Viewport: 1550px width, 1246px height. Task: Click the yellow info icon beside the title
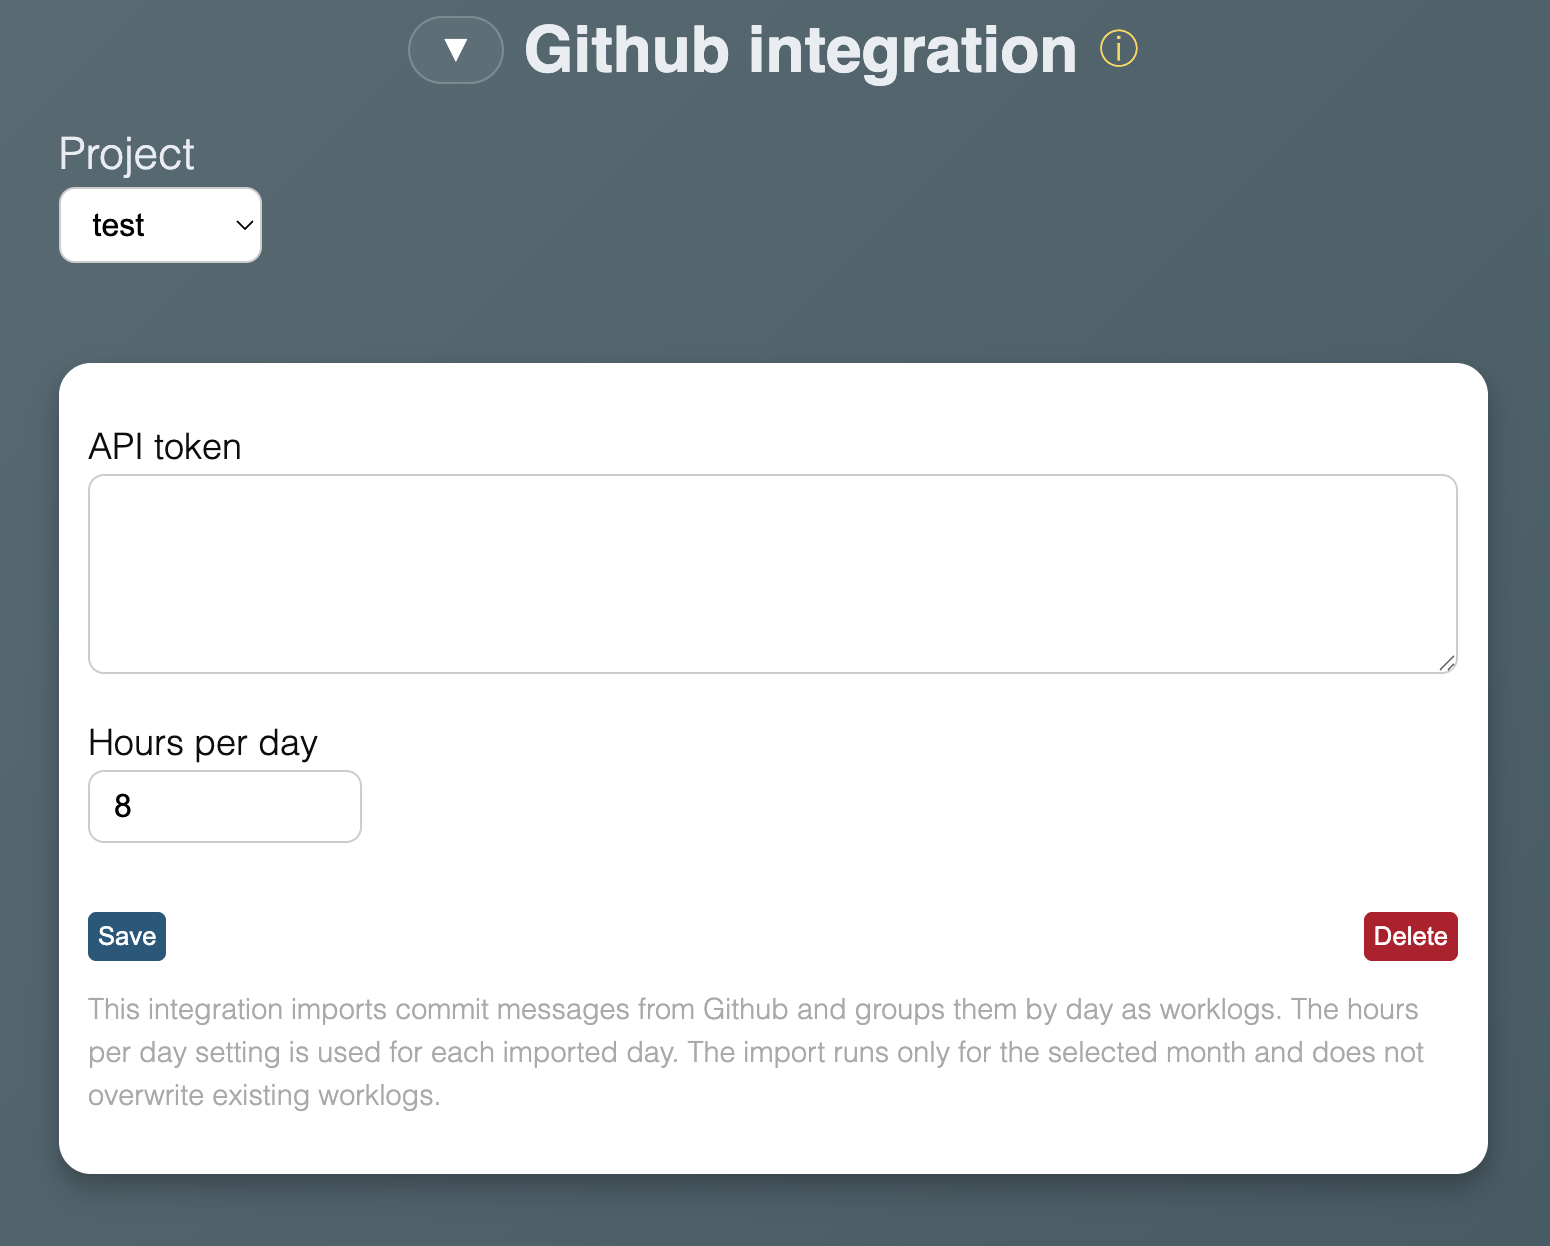[x=1119, y=49]
